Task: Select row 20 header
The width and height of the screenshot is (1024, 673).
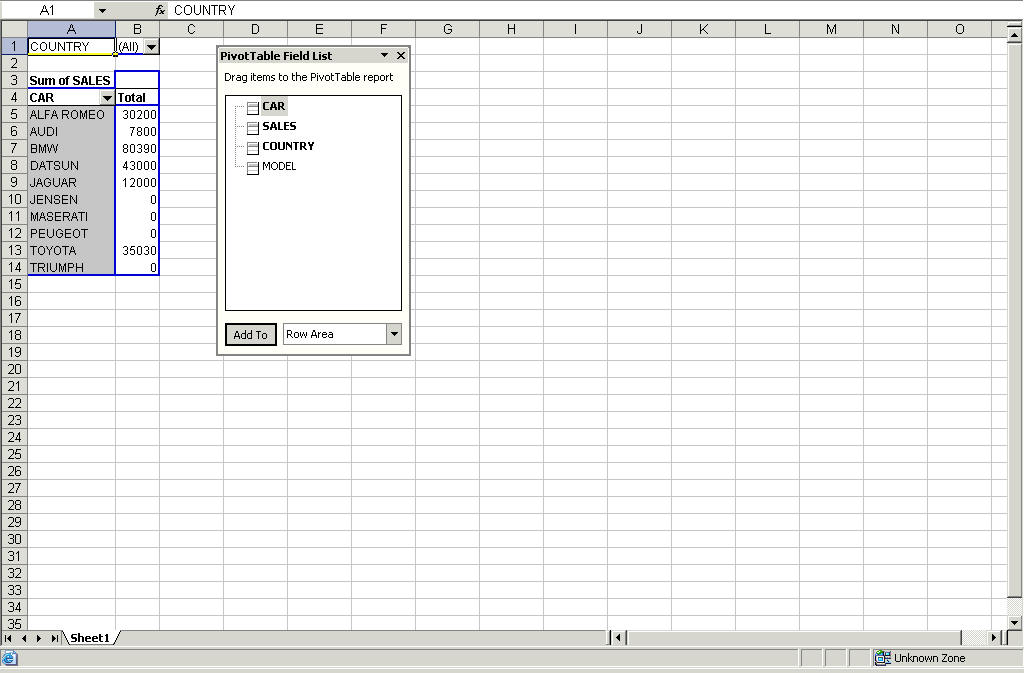Action: 14,369
